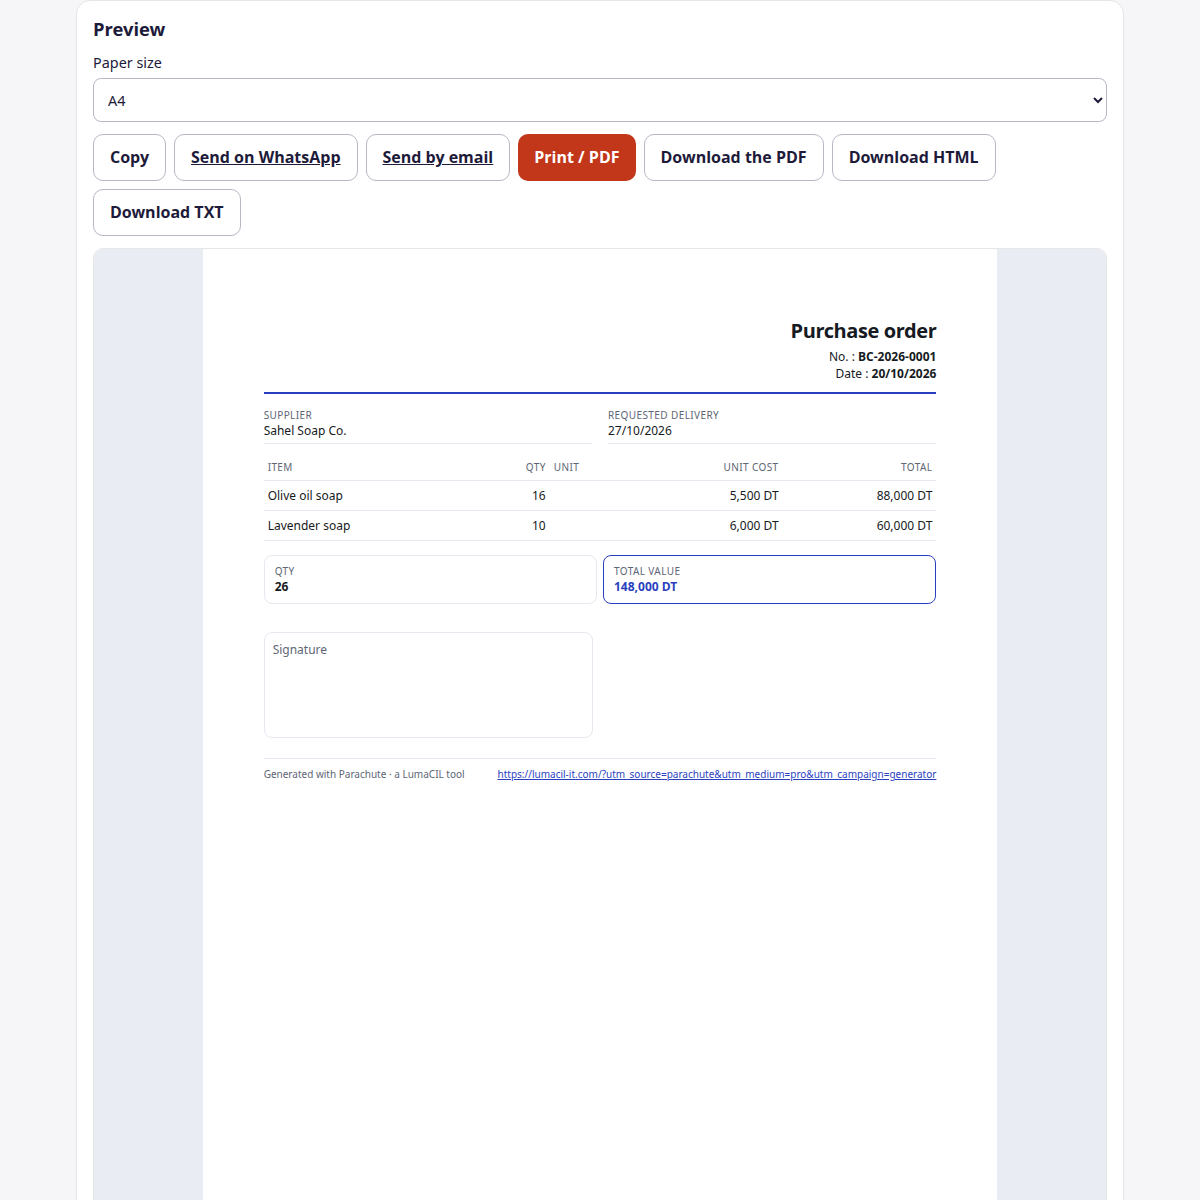Screen dimensions: 1200x1200
Task: Open the Paper size A4 dropdown
Action: (x=600, y=100)
